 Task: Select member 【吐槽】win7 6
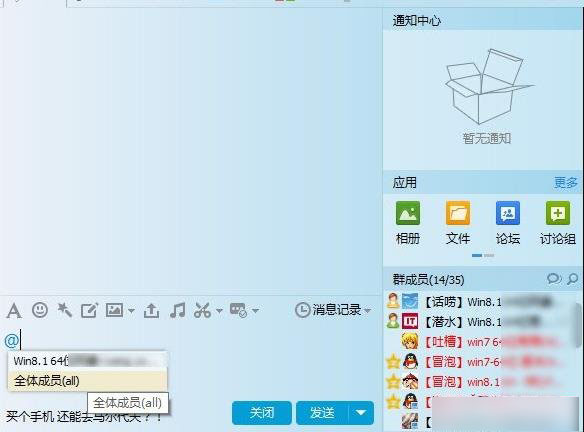(481, 342)
